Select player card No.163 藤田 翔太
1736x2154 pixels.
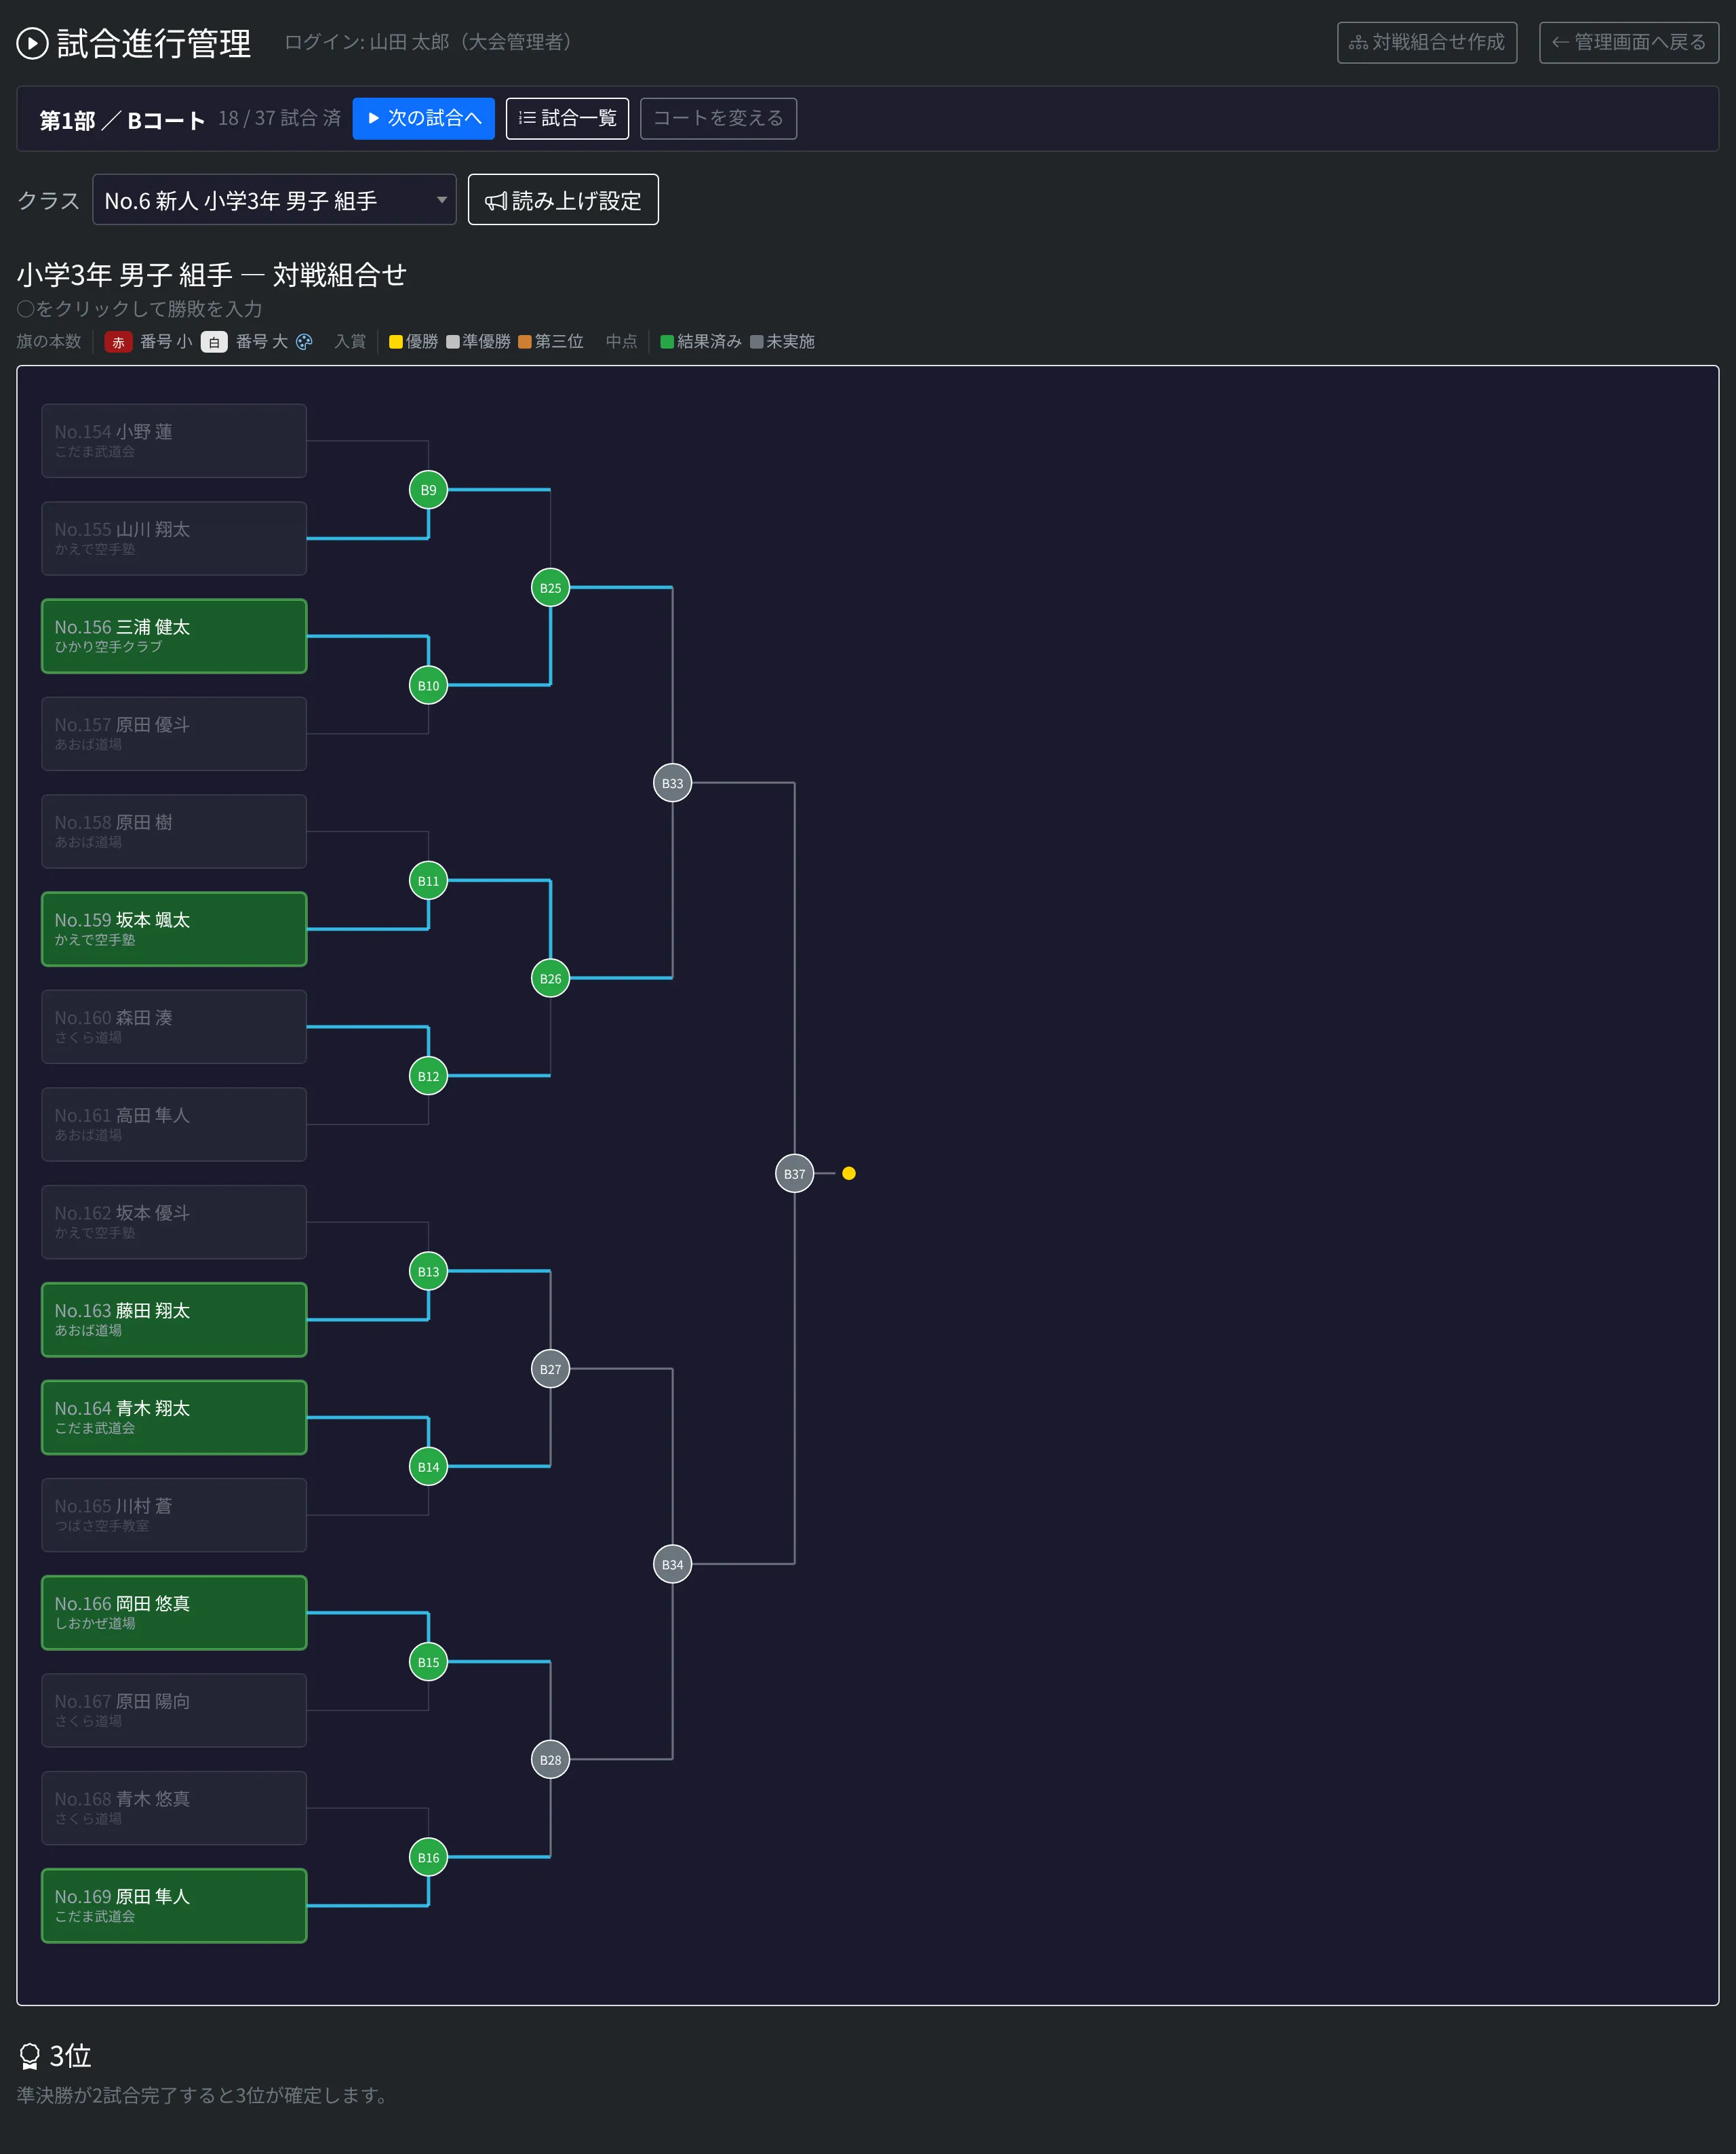(x=174, y=1320)
